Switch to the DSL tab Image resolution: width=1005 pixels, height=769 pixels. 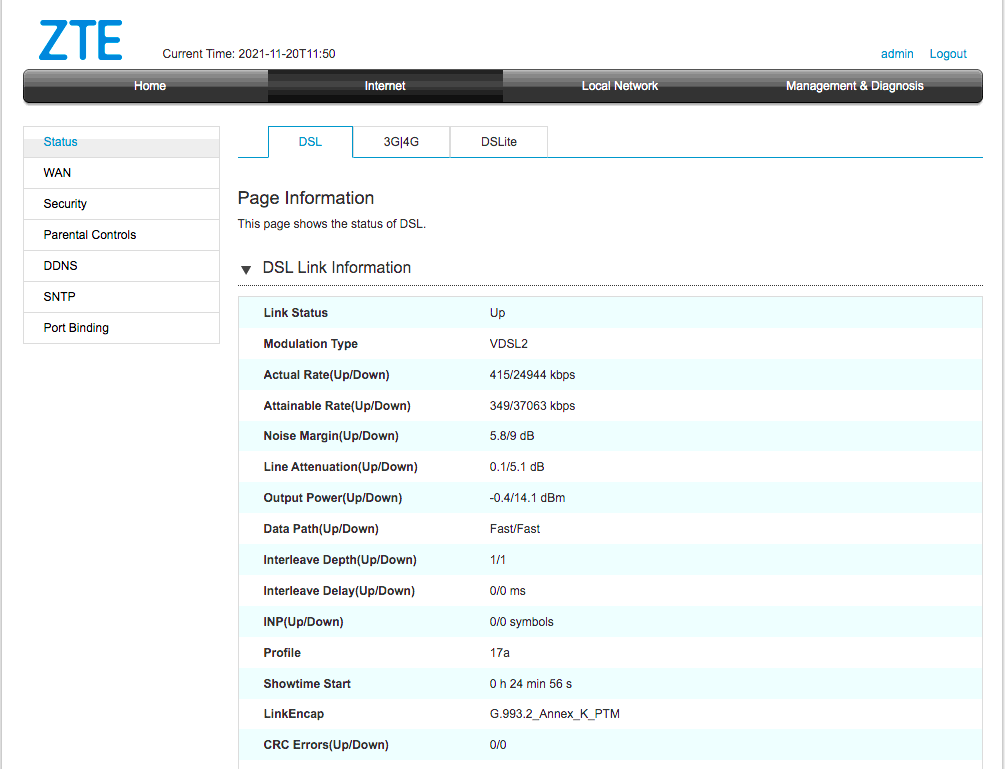click(310, 142)
